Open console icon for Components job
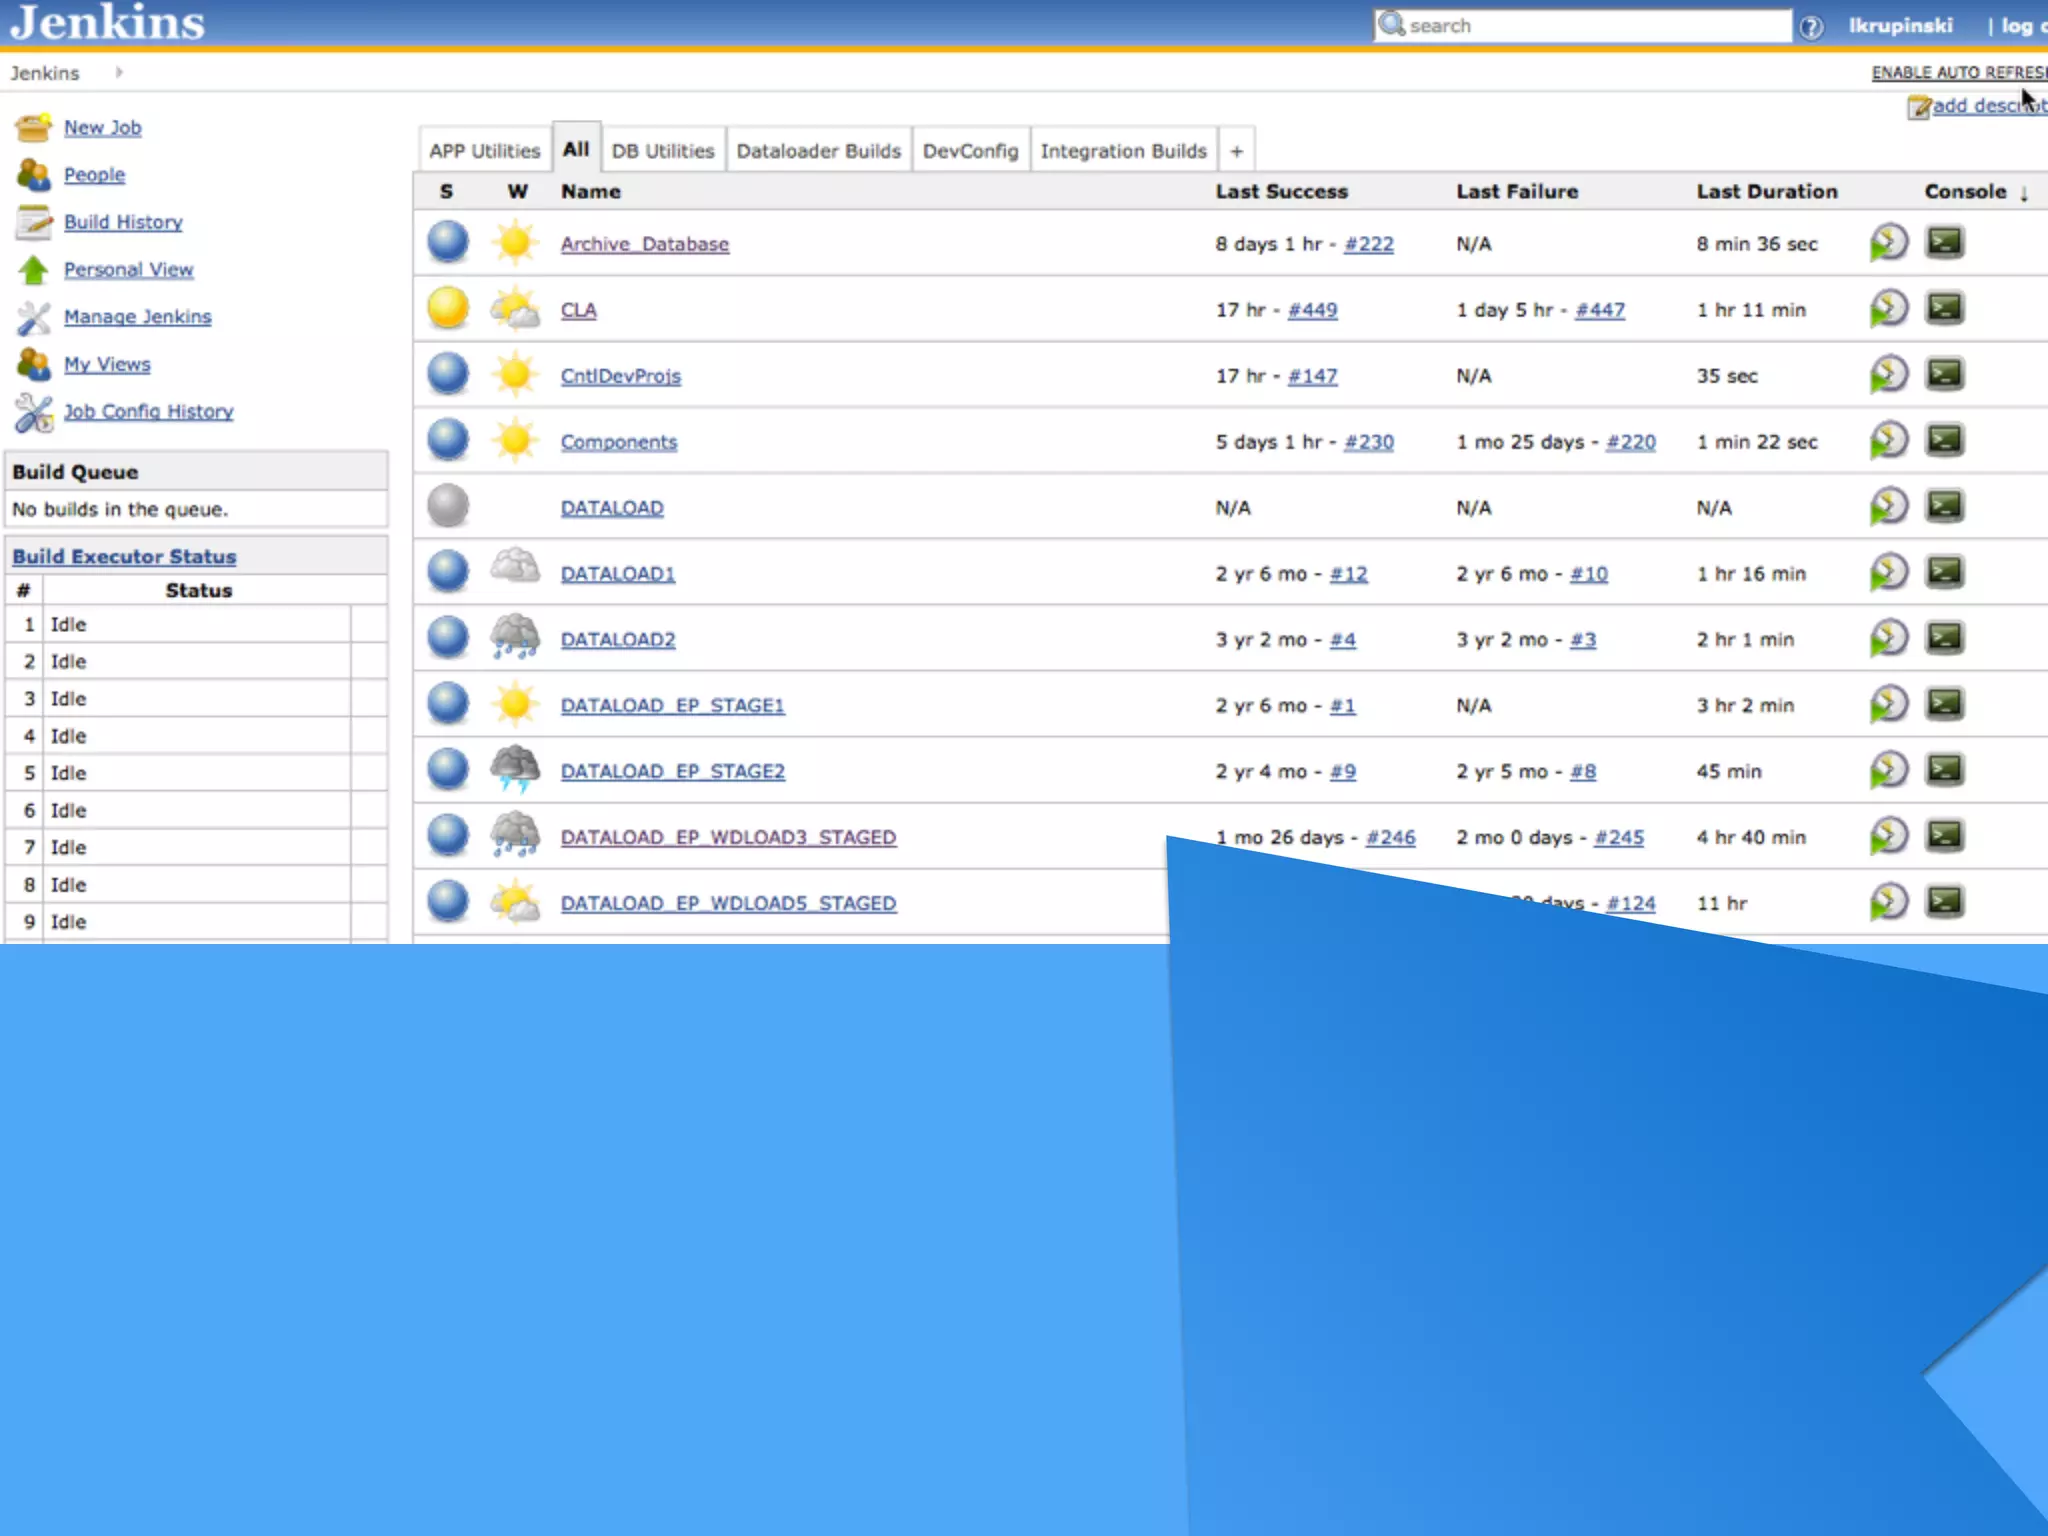This screenshot has width=2048, height=1536. coord(1944,441)
